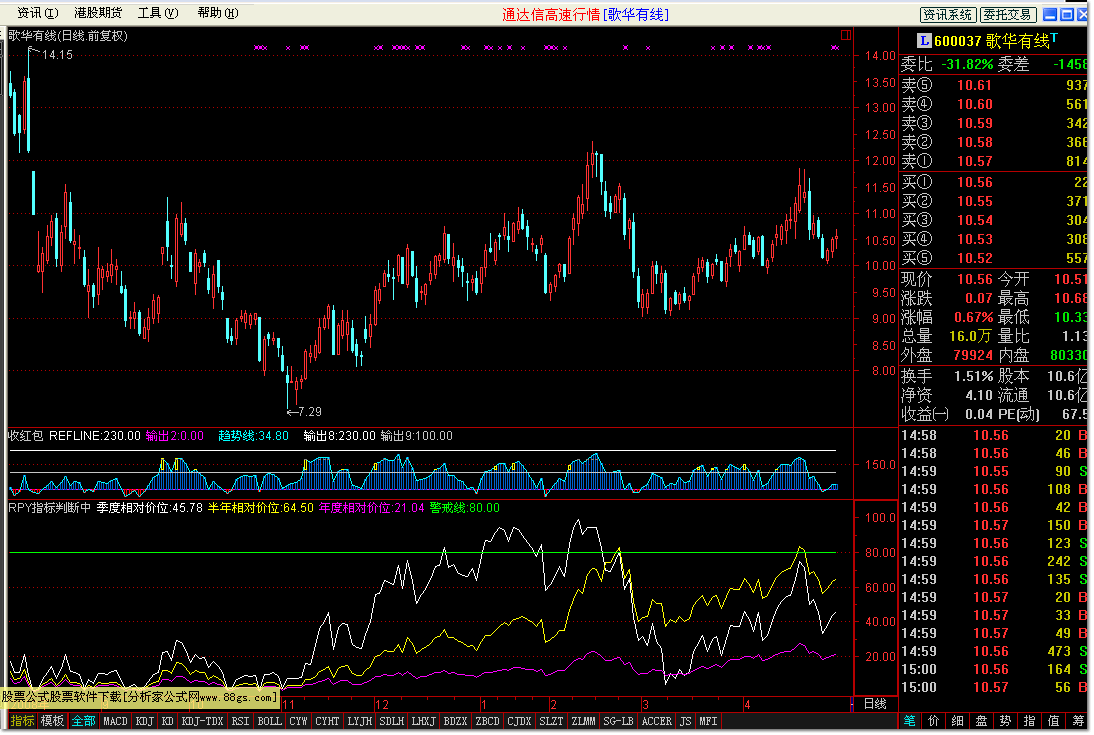Select the 值 tab in quote panel

tap(1054, 721)
